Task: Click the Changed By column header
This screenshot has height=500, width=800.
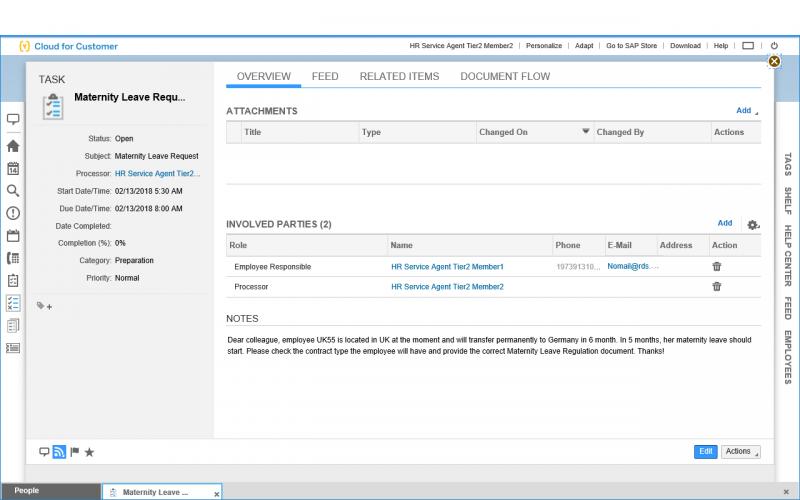Action: (652, 132)
